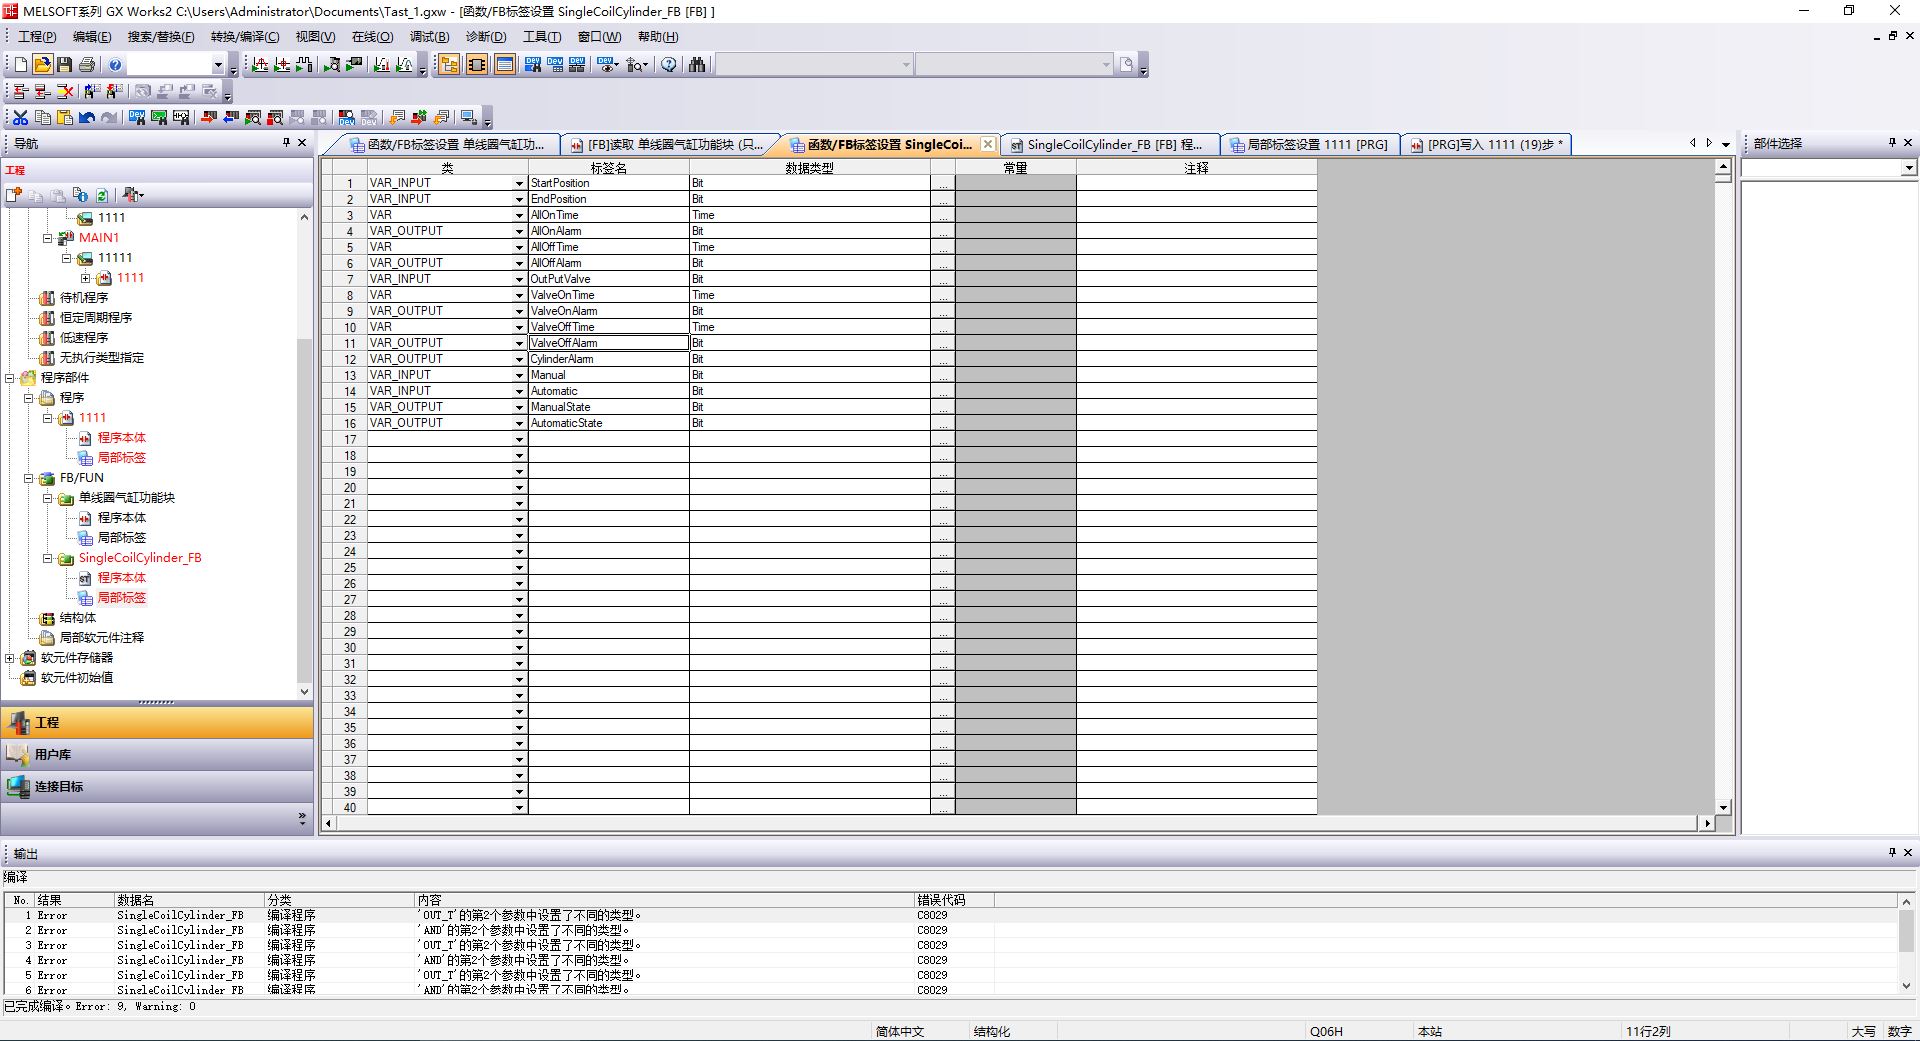Open the 连接目标 navigation pane
Image resolution: width=1920 pixels, height=1041 pixels.
[58, 787]
